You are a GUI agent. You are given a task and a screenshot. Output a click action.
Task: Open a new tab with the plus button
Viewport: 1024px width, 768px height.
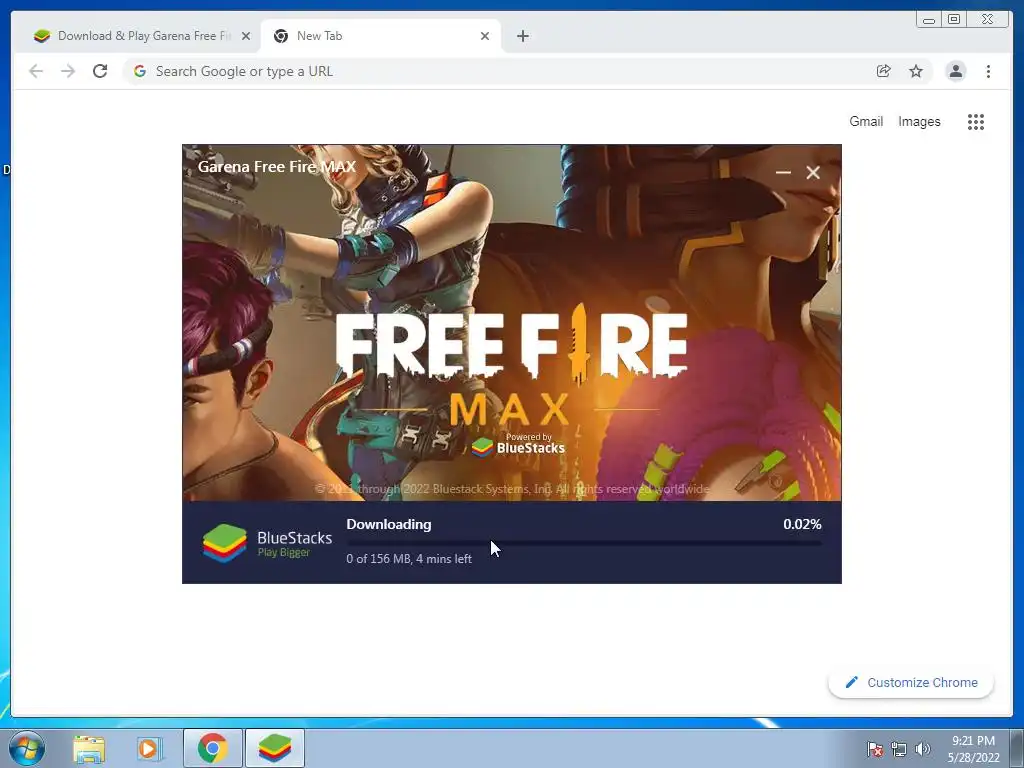pyautogui.click(x=522, y=36)
